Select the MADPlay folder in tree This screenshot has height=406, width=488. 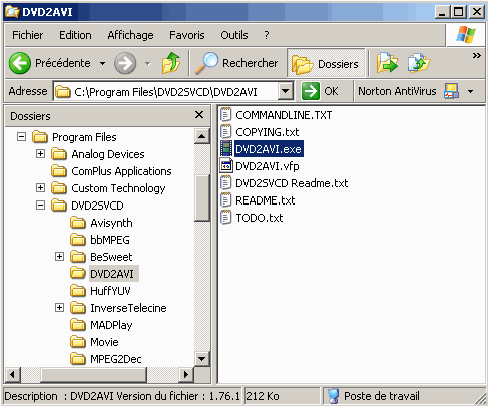pyautogui.click(x=111, y=325)
